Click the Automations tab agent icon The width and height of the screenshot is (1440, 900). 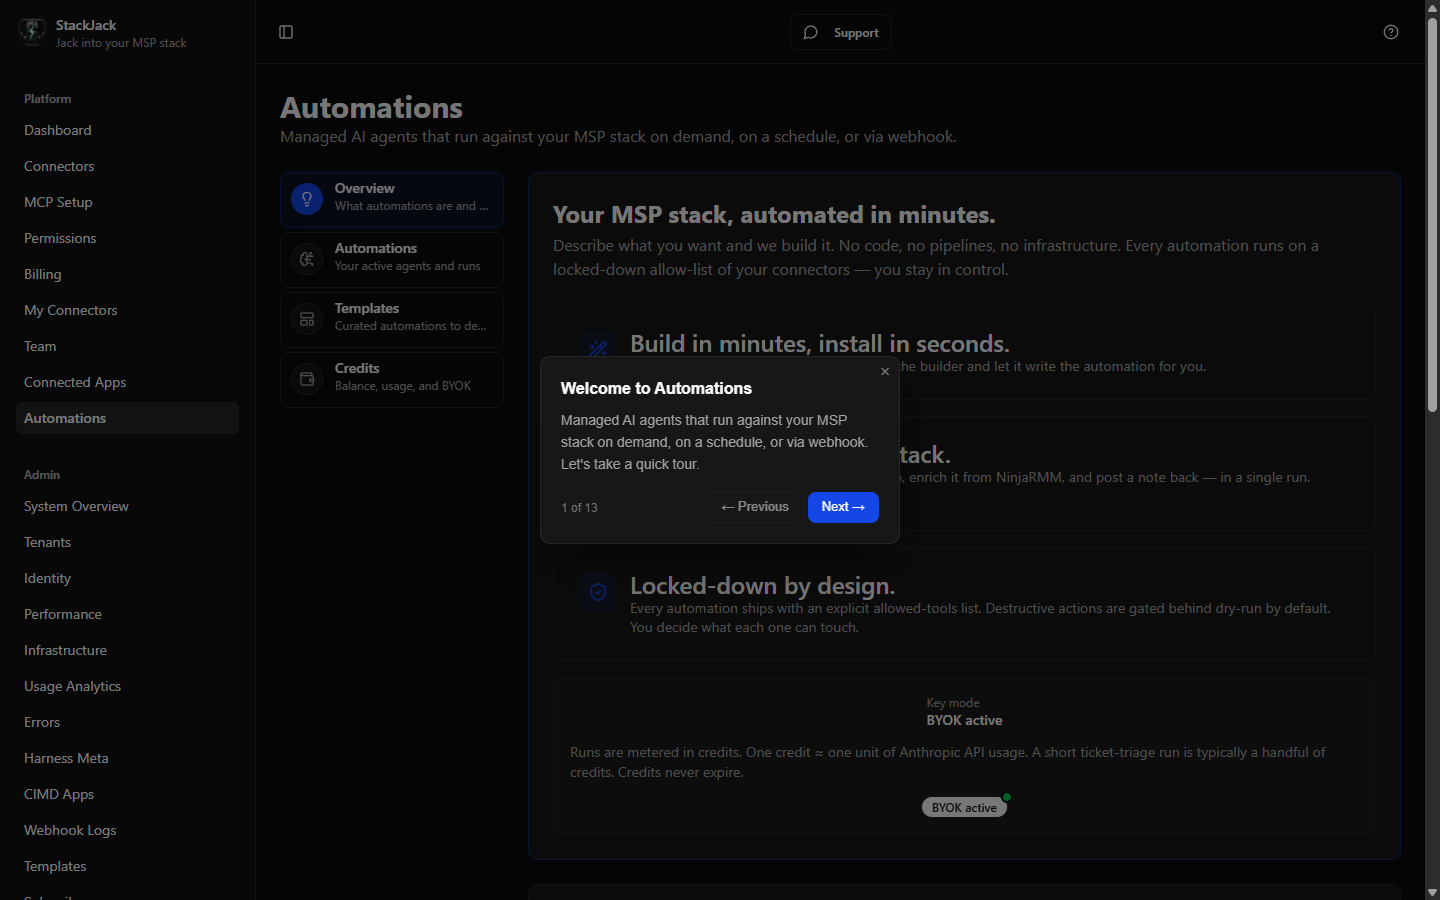tap(307, 259)
